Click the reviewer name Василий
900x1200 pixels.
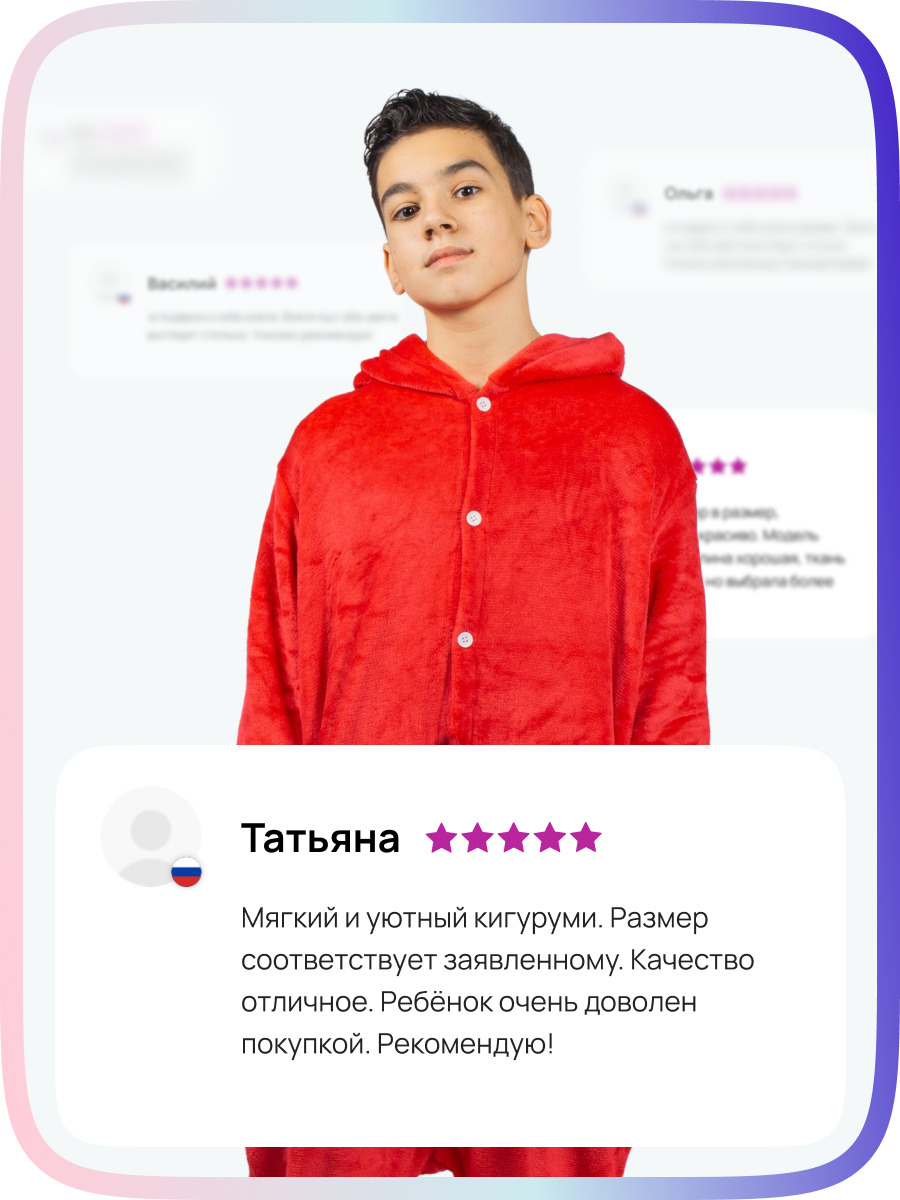(x=181, y=284)
